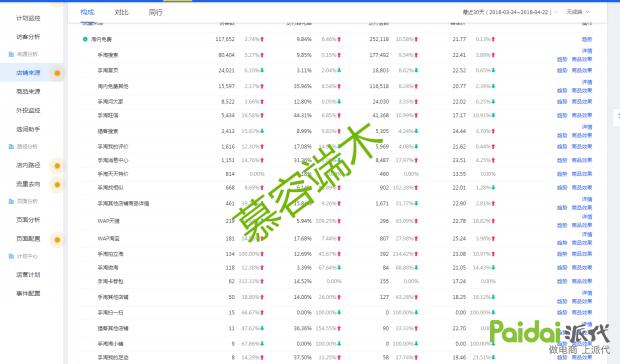This screenshot has width=620, height=364.
Task: Click the orange dot beside 页面配置
Action: pyautogui.click(x=57, y=240)
